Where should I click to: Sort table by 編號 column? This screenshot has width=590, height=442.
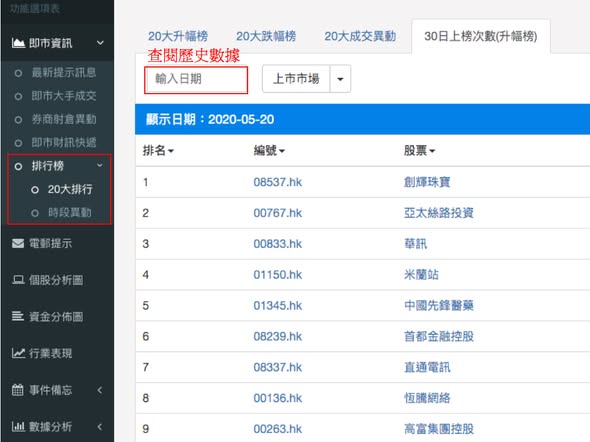[x=269, y=151]
